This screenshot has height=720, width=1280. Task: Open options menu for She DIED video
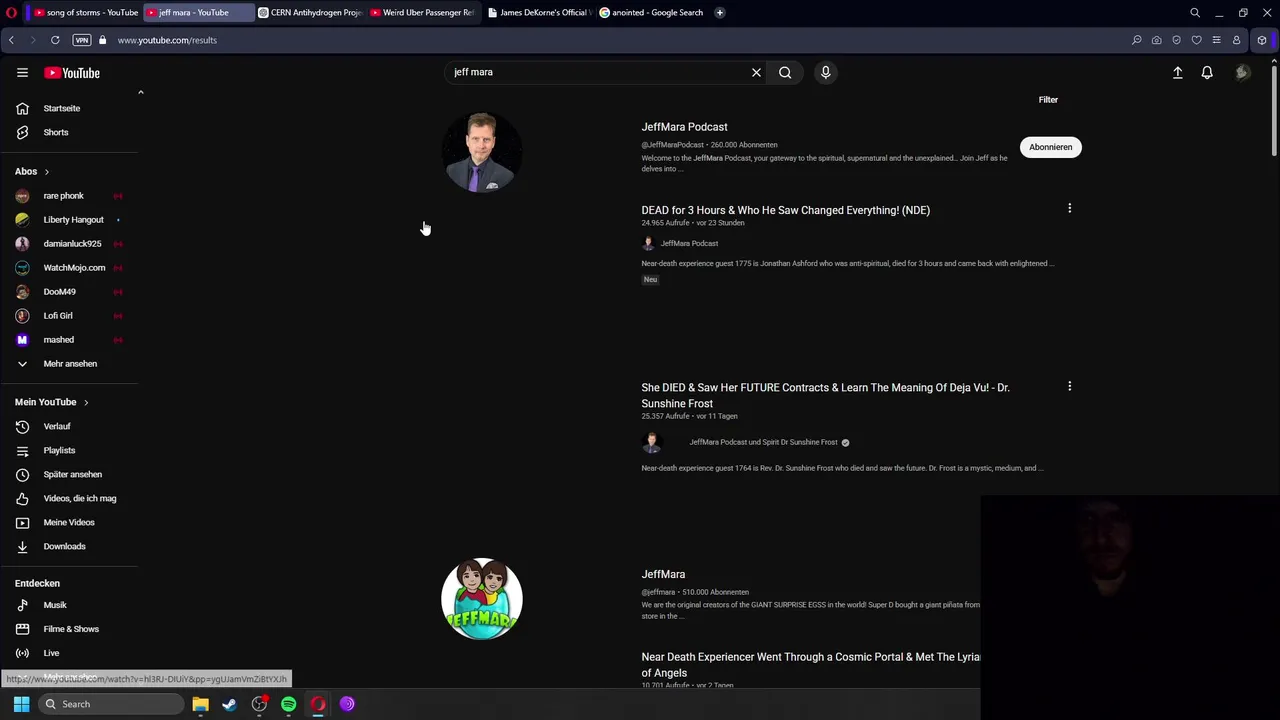pyautogui.click(x=1069, y=386)
